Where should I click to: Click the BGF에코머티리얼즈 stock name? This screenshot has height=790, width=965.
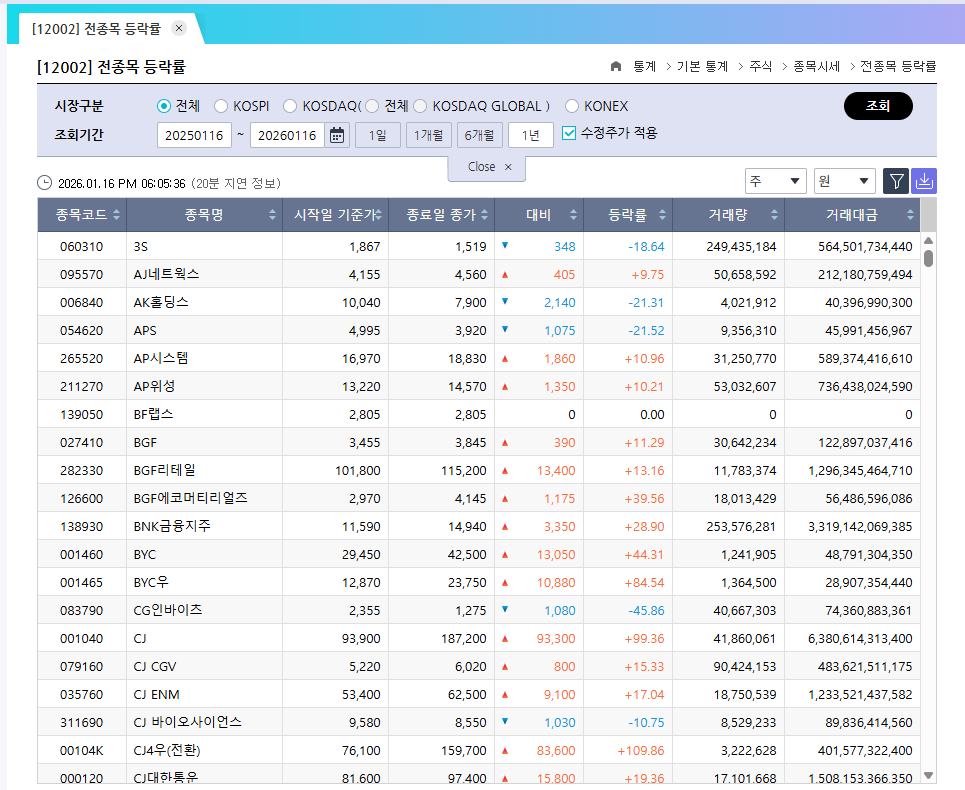[190, 498]
